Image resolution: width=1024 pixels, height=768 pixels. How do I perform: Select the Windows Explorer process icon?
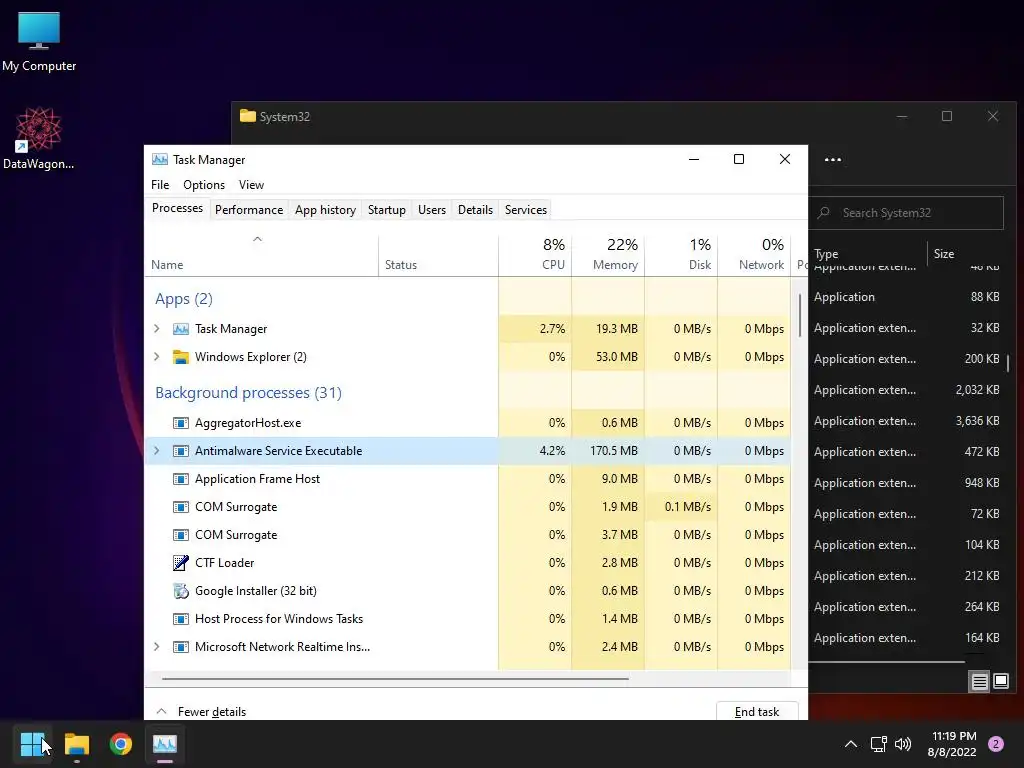(x=180, y=357)
